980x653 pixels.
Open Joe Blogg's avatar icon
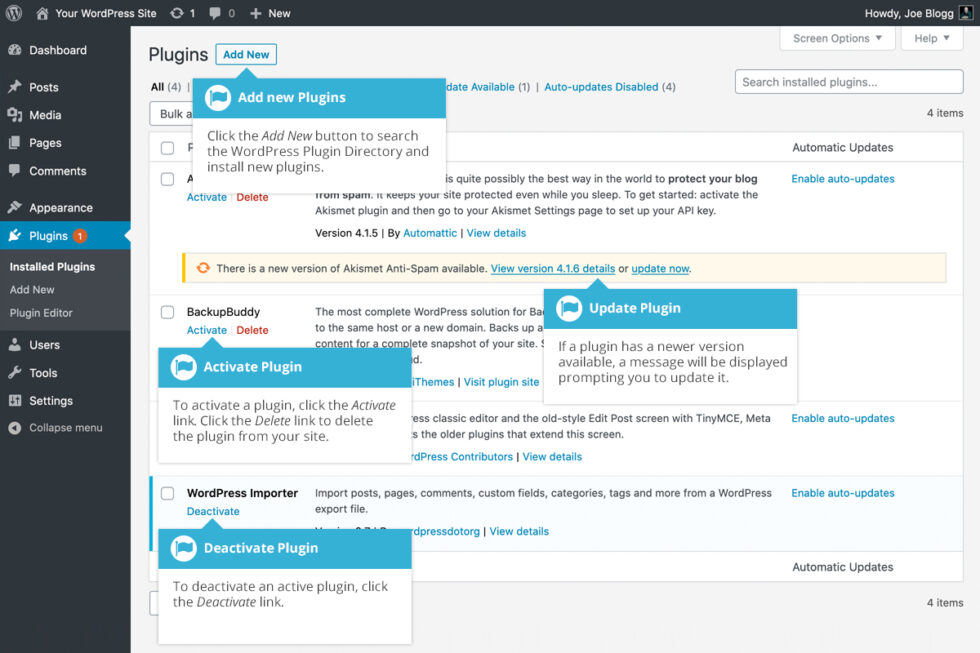966,13
